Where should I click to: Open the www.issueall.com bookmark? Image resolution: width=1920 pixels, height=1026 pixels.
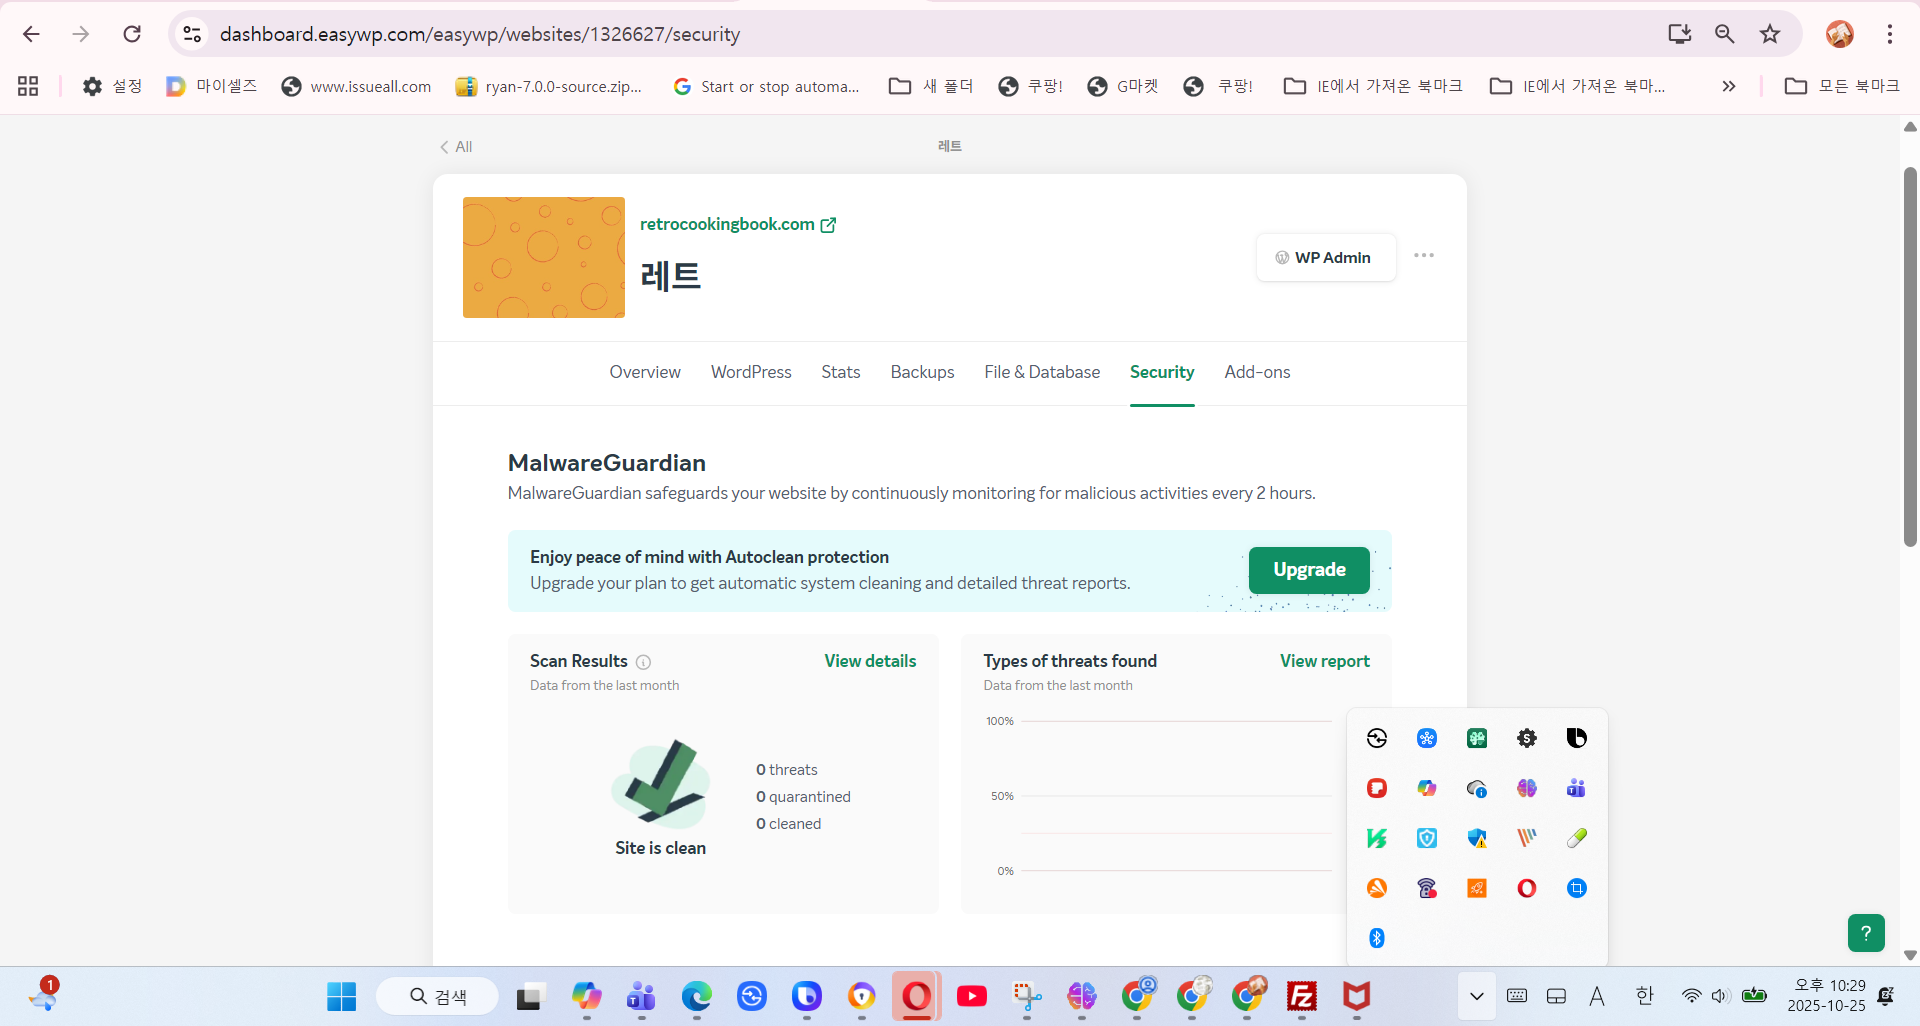pos(357,86)
